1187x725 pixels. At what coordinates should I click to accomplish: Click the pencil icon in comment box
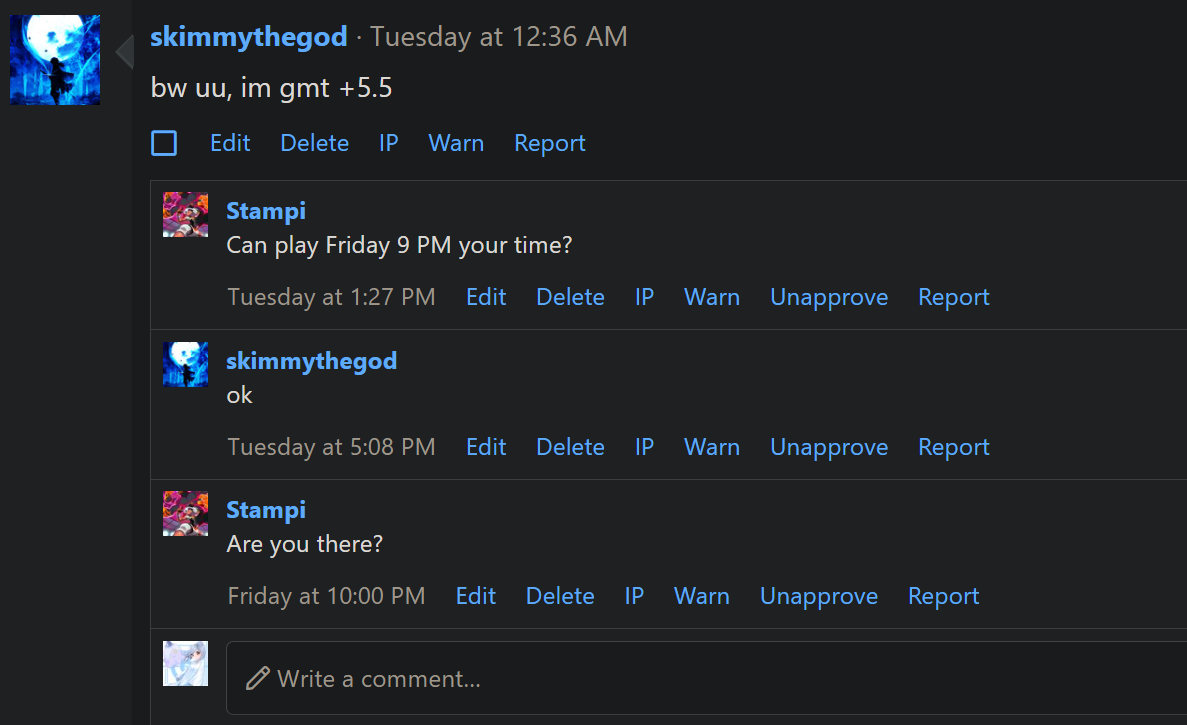pos(257,679)
